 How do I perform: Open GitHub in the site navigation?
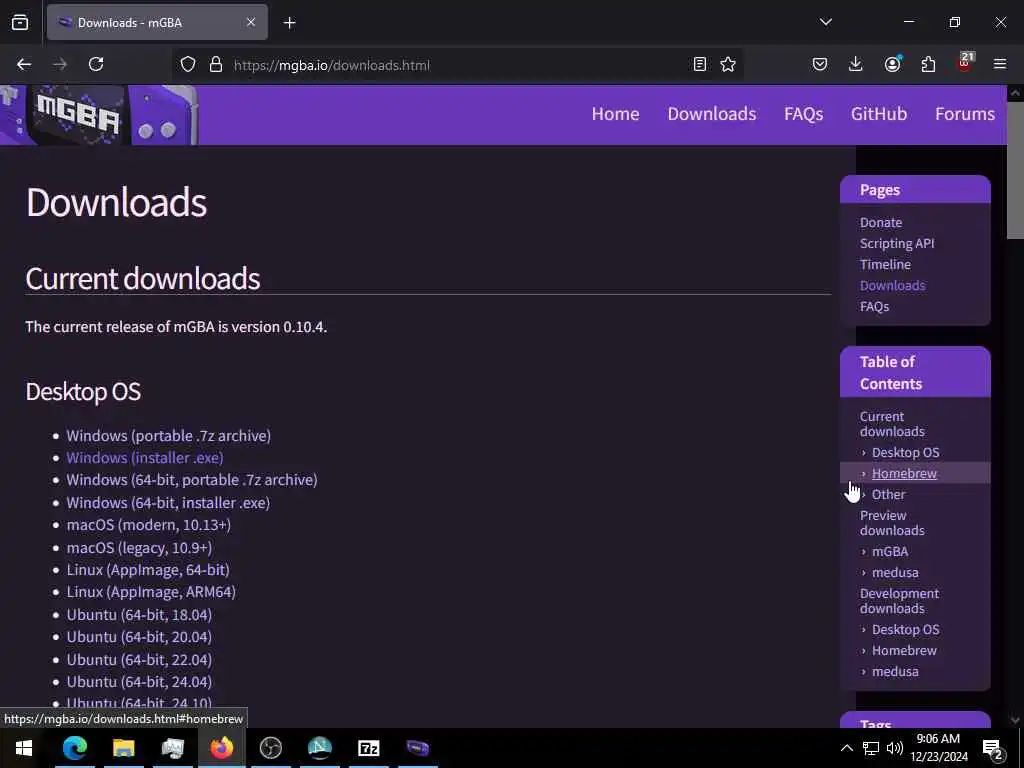[878, 114]
